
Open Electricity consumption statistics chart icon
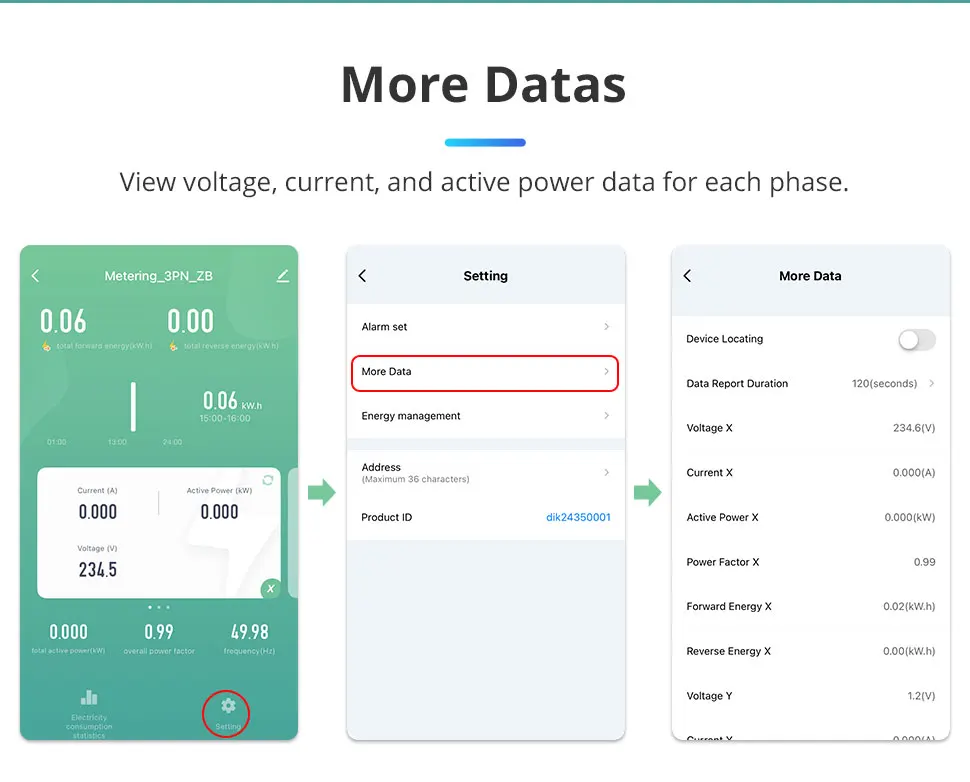tap(89, 698)
